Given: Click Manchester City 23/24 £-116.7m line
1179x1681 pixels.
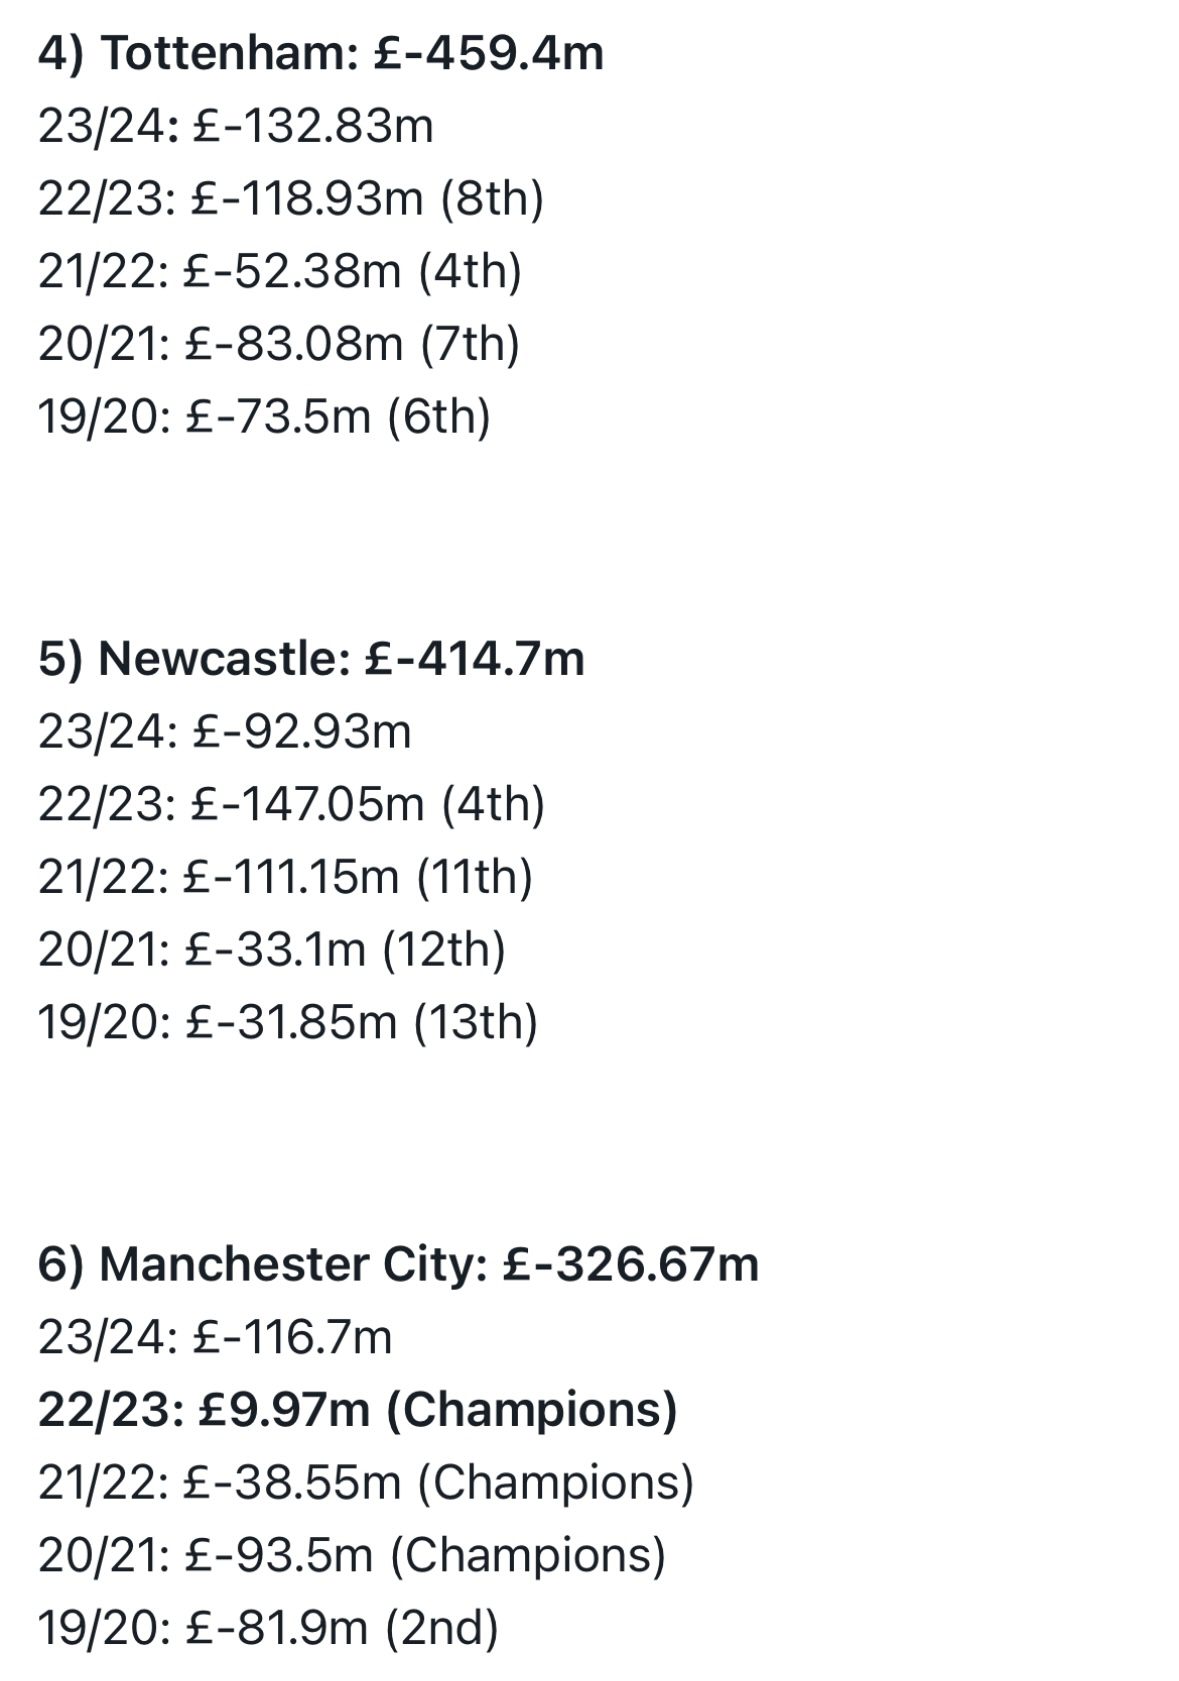Looking at the screenshot, I should (215, 1338).
